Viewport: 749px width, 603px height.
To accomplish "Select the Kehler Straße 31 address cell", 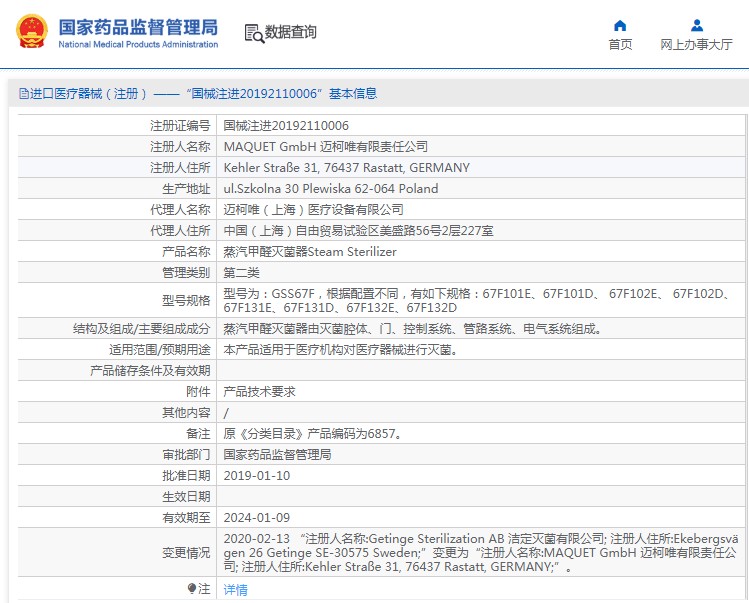I will pyautogui.click(x=481, y=168).
